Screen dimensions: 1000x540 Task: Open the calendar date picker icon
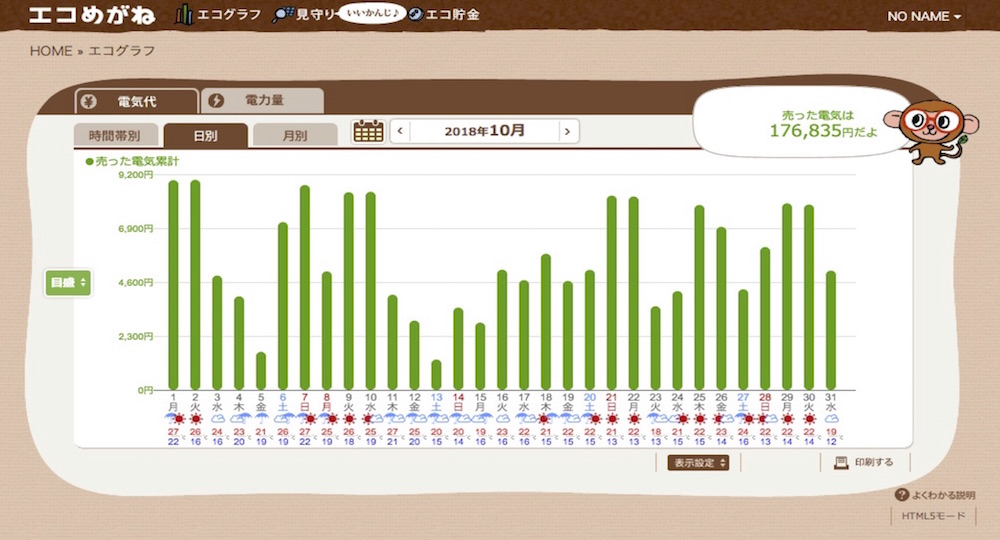368,131
